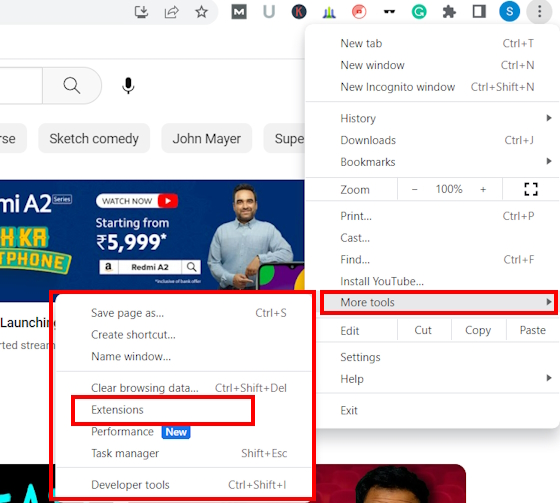Click Cut in the Edit row
The image size is (560, 503).
(423, 330)
